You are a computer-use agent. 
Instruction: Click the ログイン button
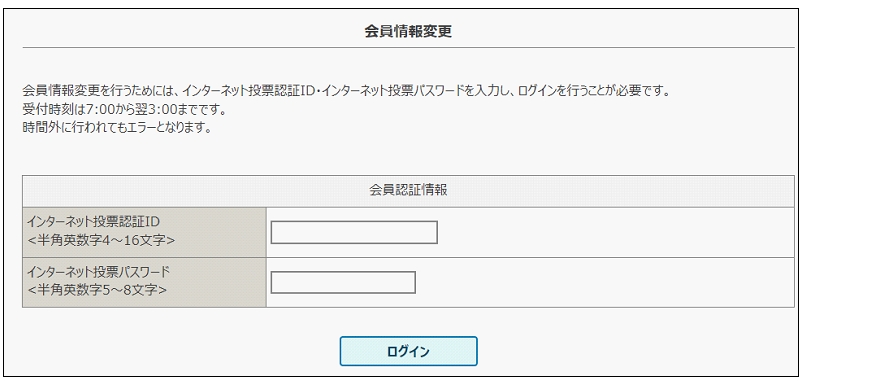(x=408, y=351)
